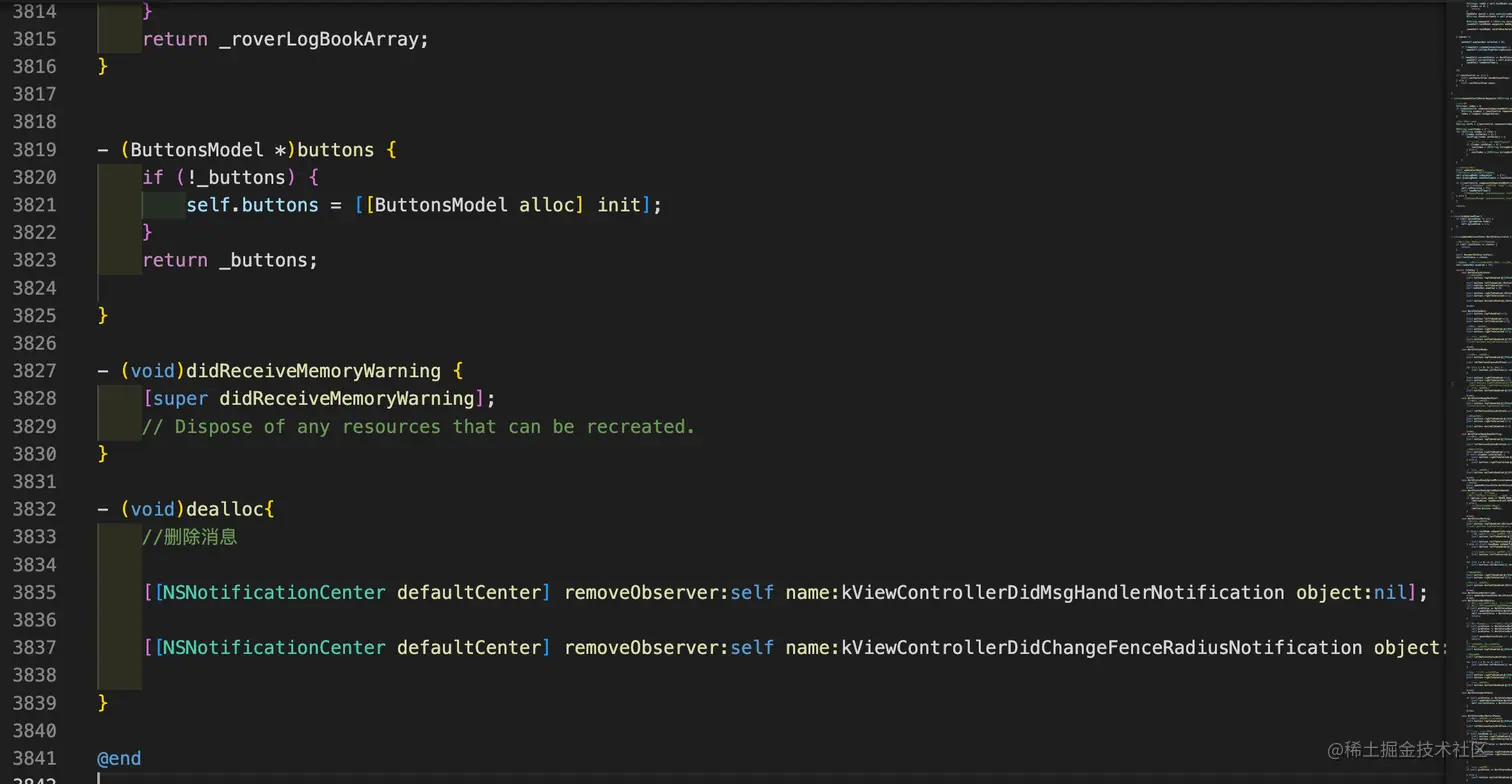The image size is (1512, 784).
Task: Click the 'alloc' keyword on line 3821
Action: tap(547, 205)
